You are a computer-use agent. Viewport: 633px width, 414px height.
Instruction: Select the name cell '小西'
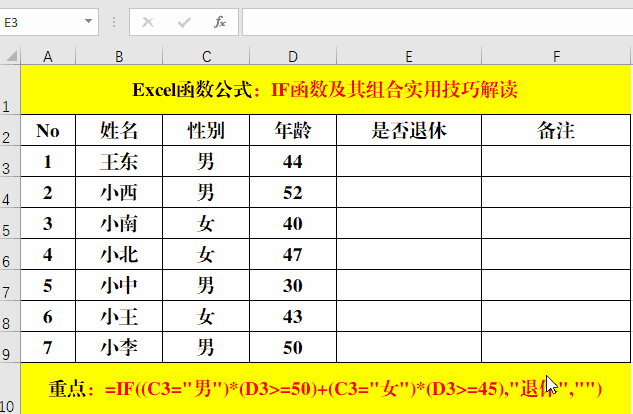[119, 192]
